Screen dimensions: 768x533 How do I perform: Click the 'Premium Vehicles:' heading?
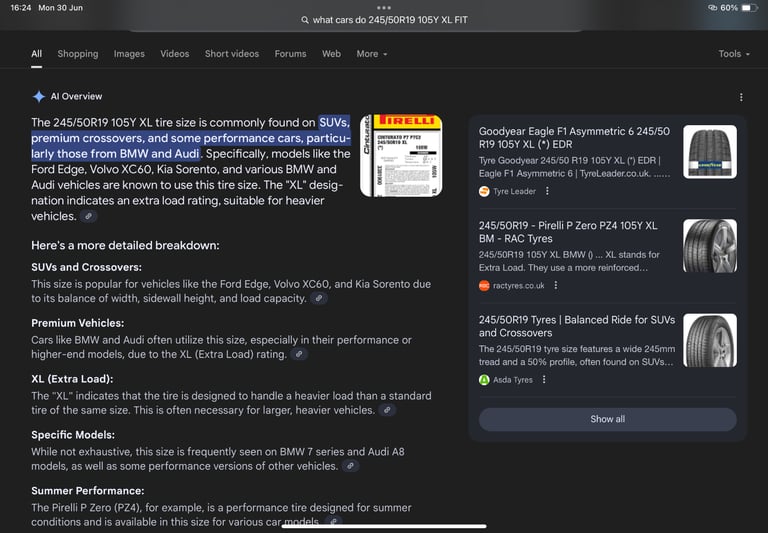[x=77, y=323]
